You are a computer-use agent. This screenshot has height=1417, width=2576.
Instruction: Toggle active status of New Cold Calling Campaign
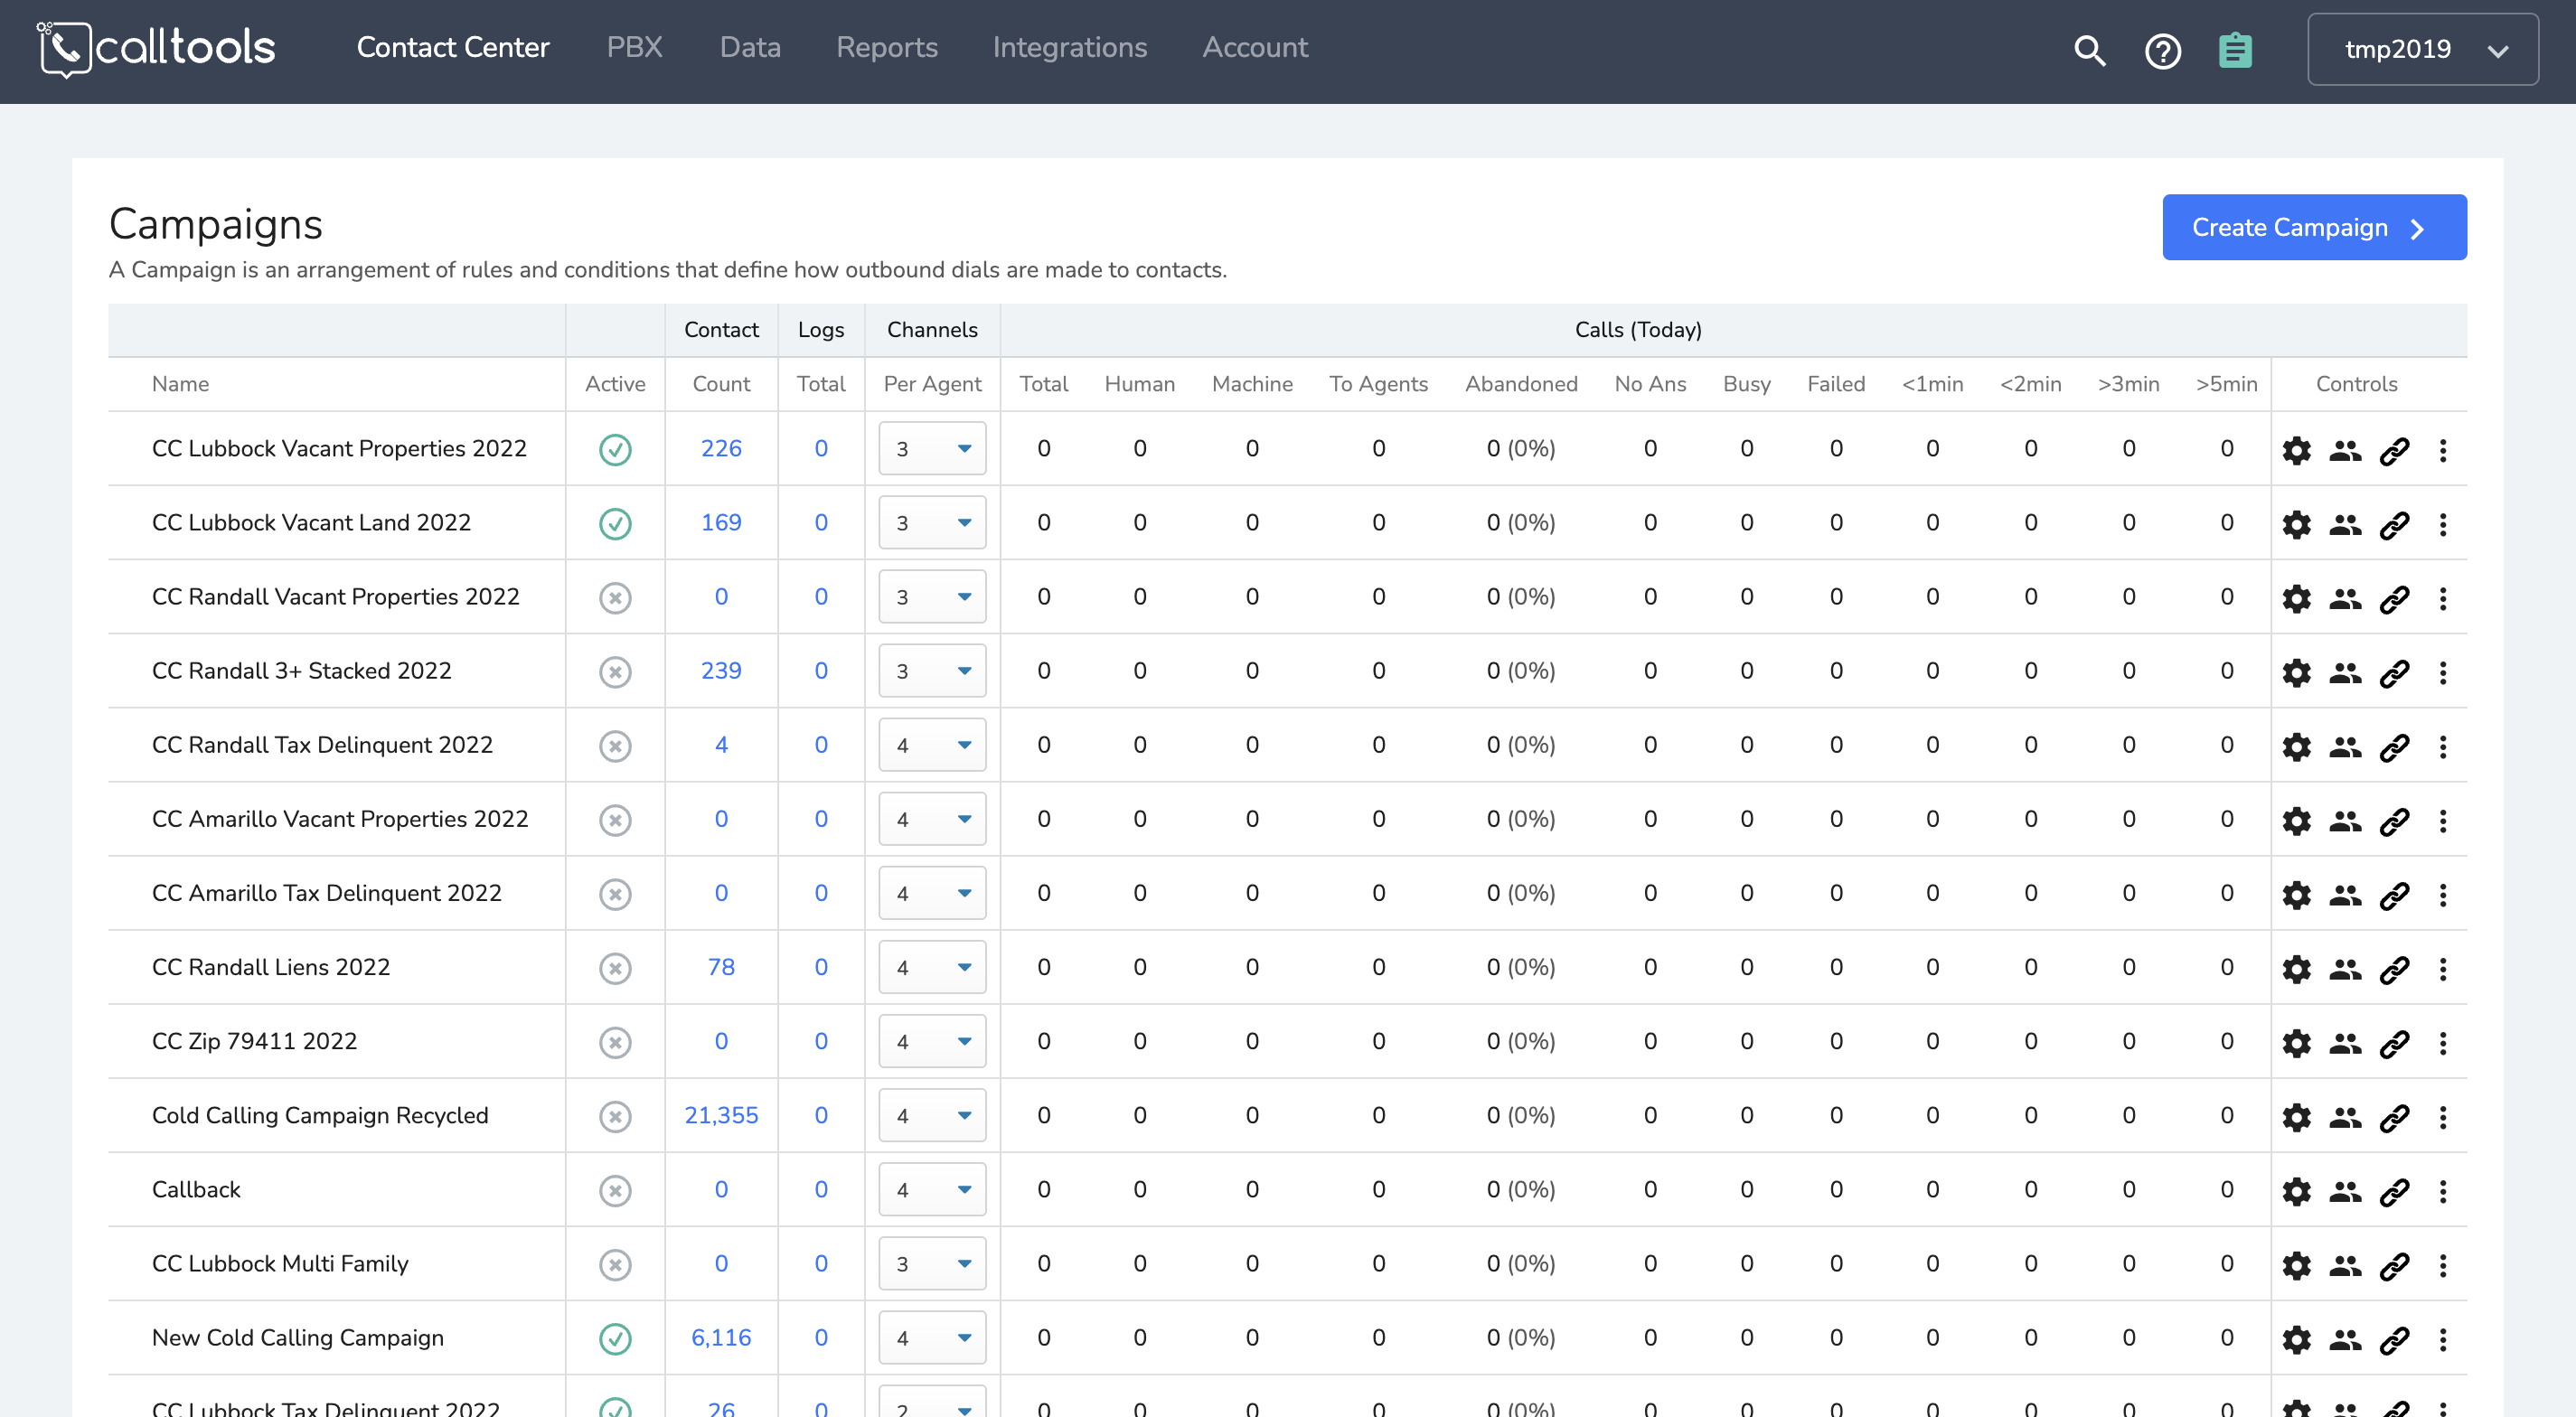[615, 1338]
